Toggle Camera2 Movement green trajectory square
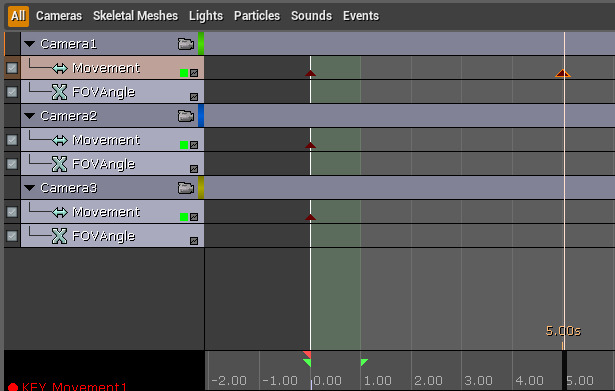This screenshot has width=615, height=391. coord(184,145)
